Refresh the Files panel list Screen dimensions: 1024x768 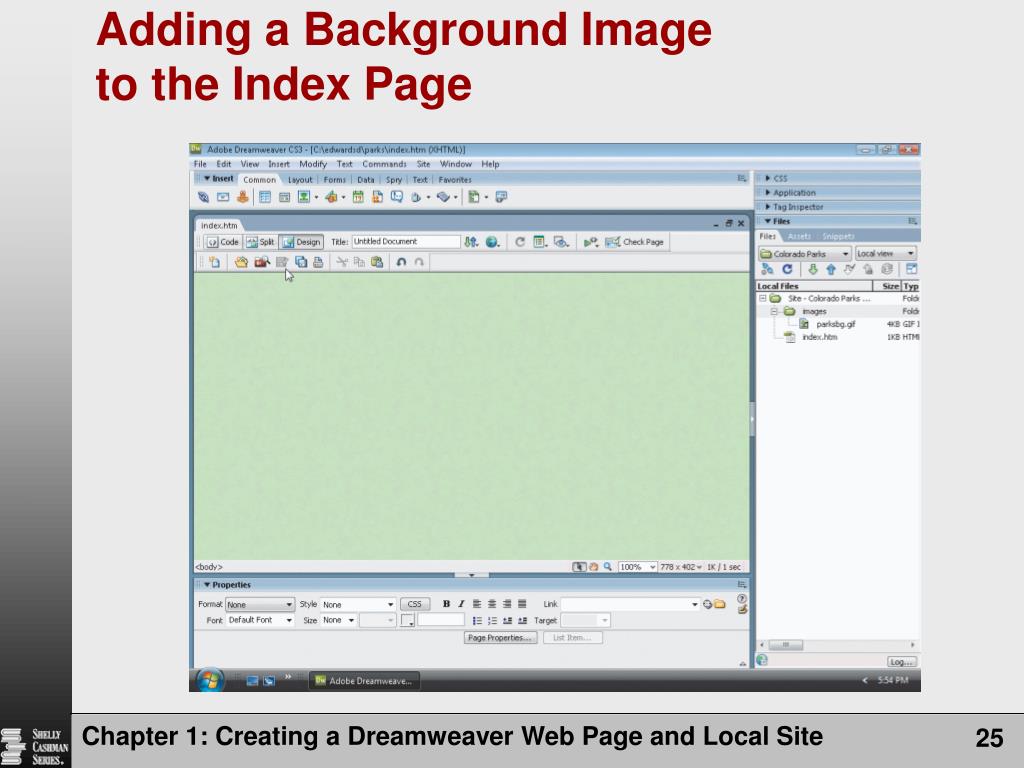point(788,269)
